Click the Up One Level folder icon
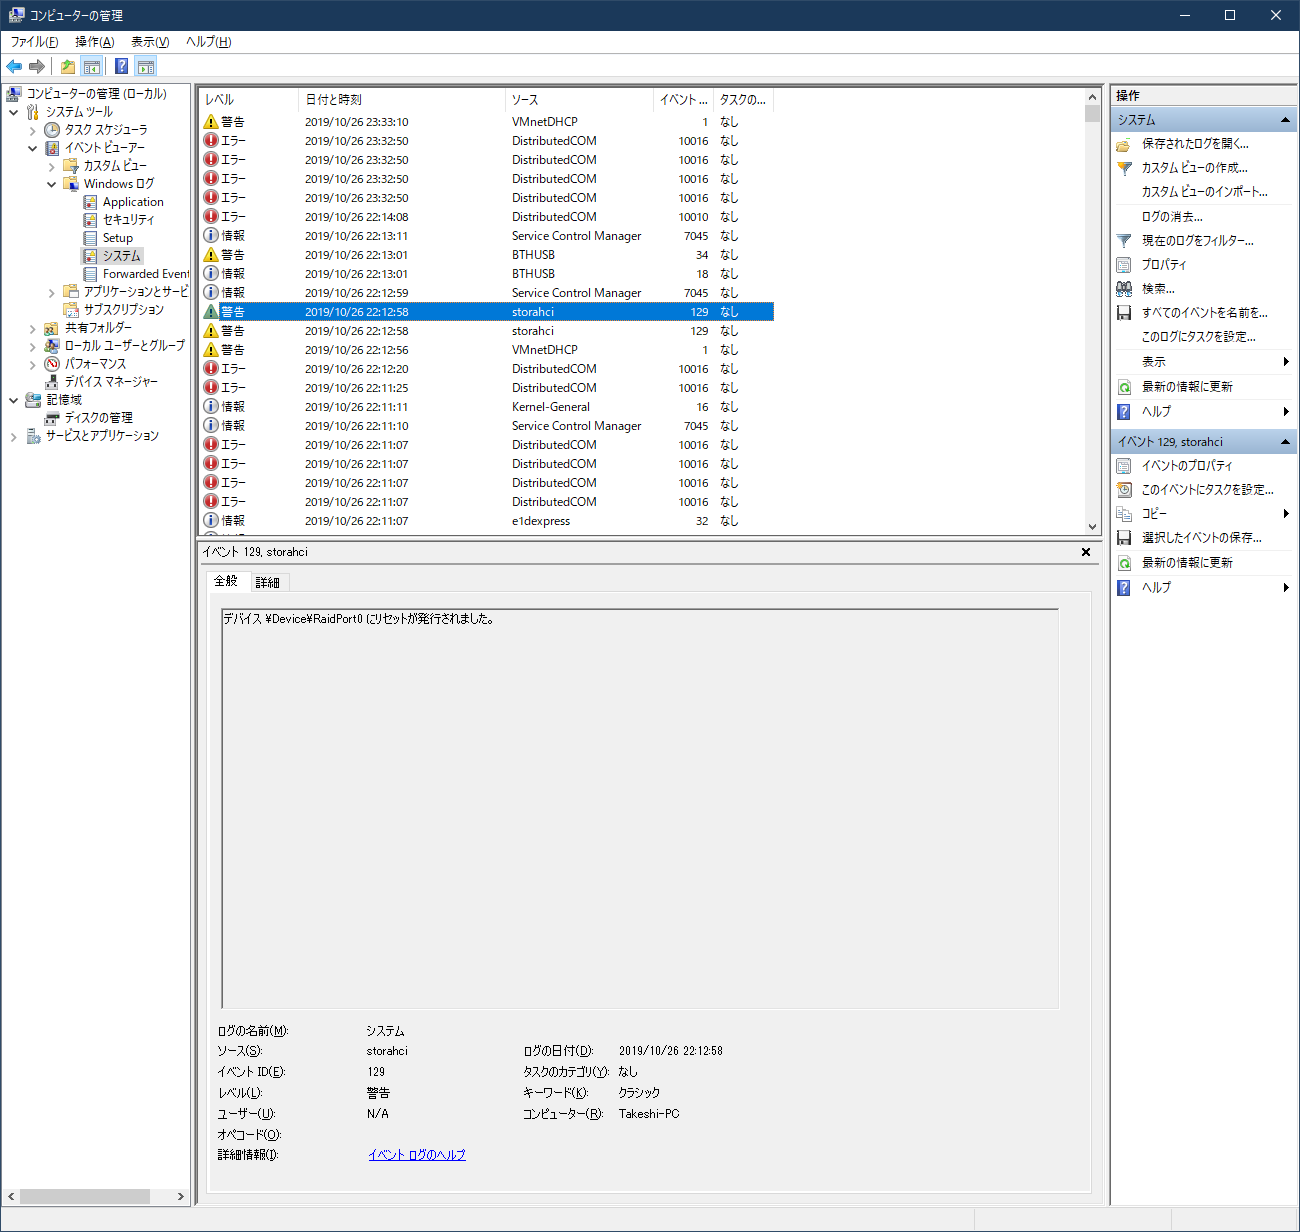The height and width of the screenshot is (1232, 1300). 67,67
